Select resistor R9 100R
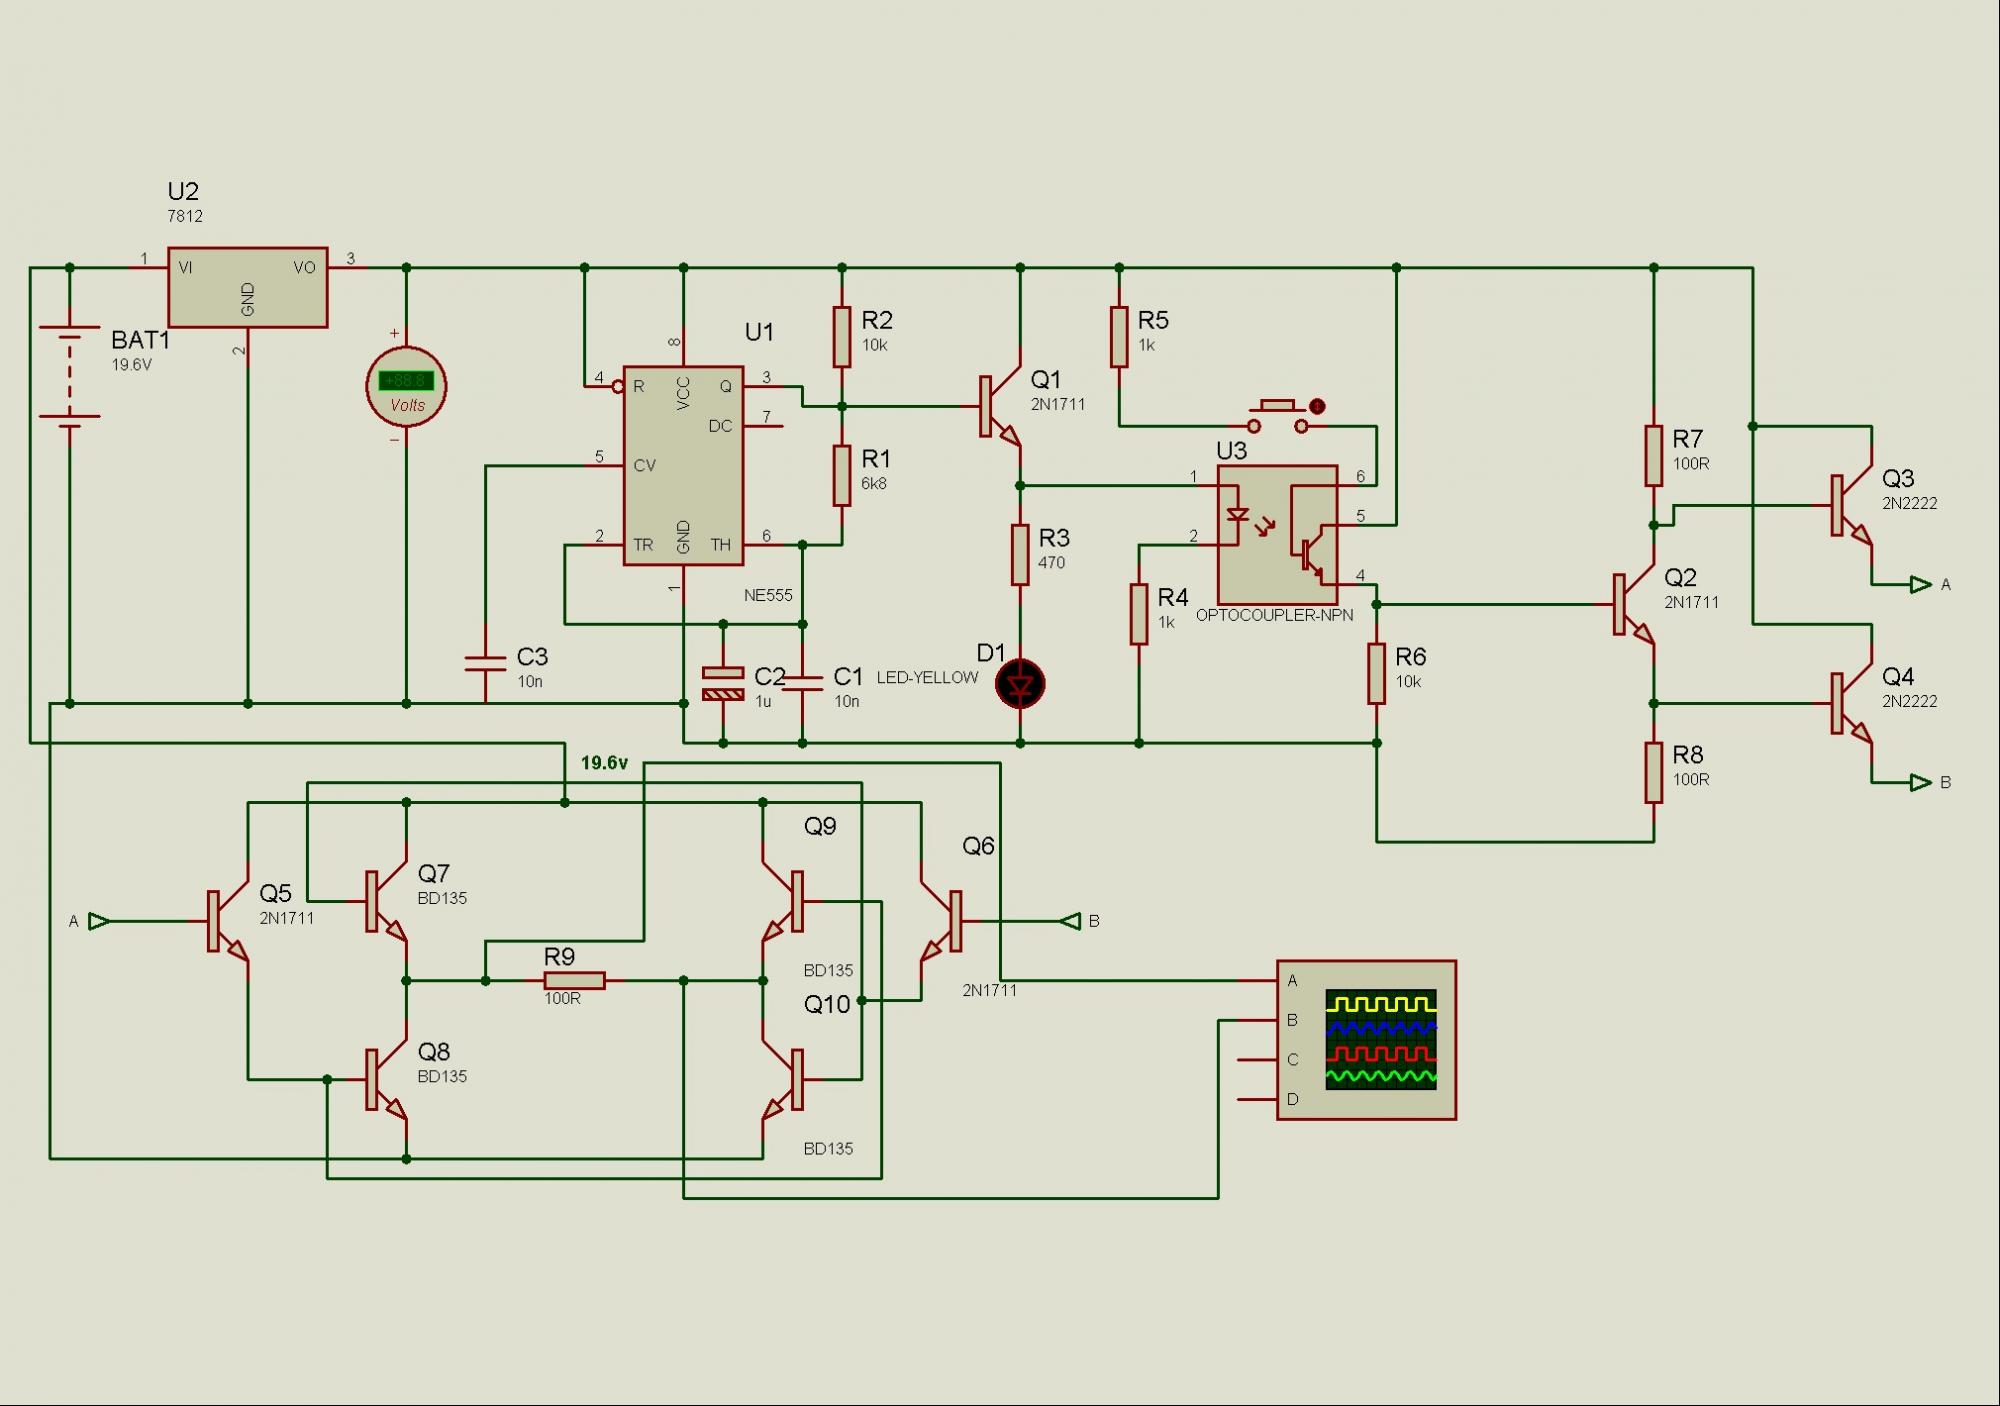 point(574,981)
